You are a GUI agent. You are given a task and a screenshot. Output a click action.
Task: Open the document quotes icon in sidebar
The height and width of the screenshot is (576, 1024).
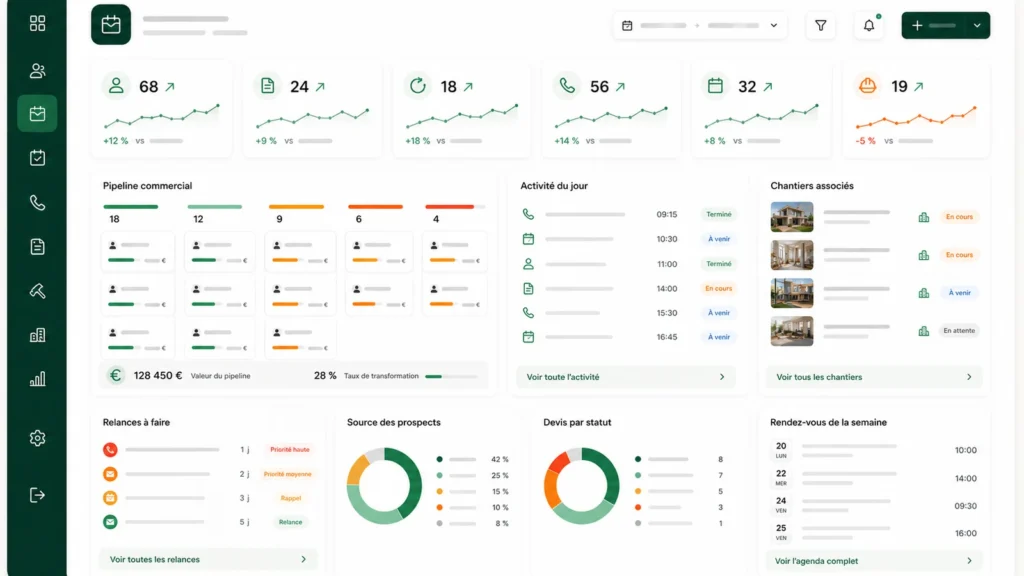[x=37, y=246]
